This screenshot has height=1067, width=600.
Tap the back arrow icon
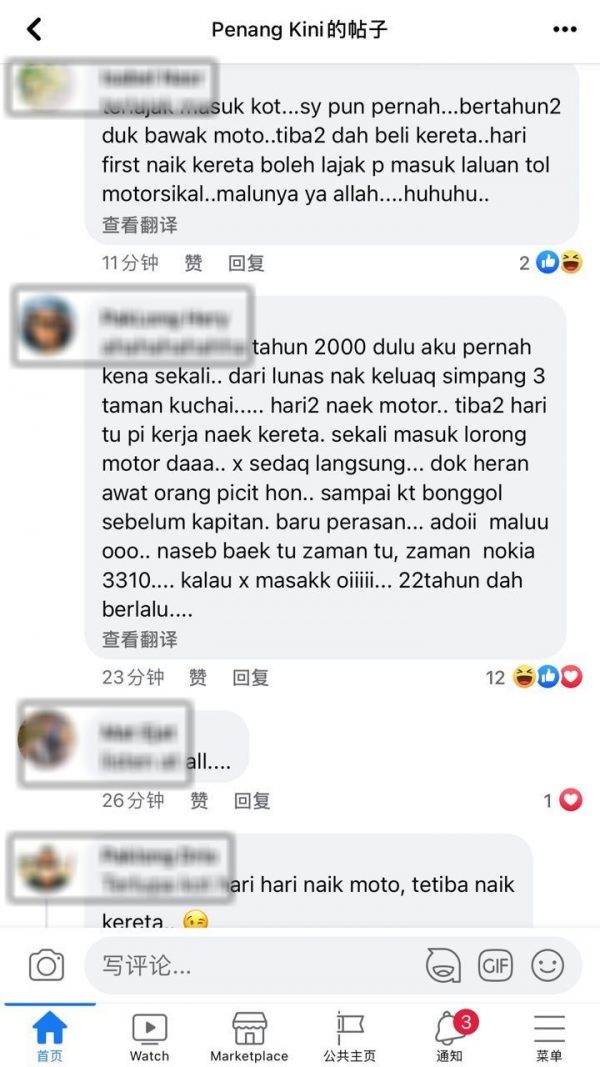click(x=34, y=29)
